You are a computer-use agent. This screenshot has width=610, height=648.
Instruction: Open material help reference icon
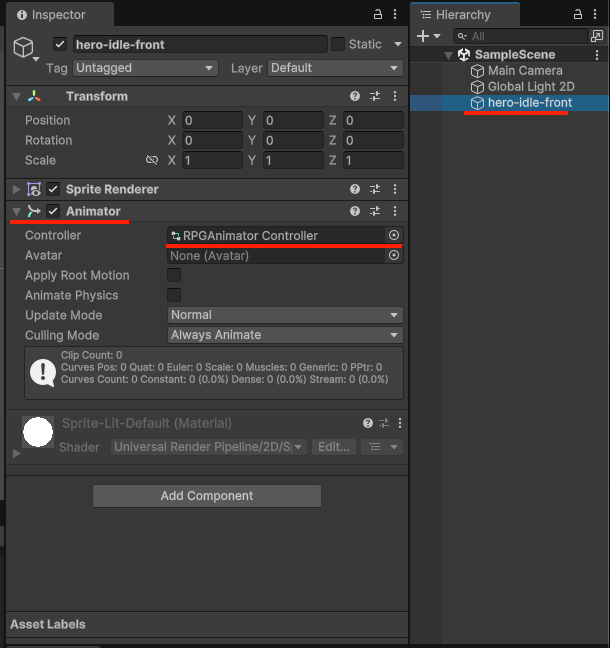pyautogui.click(x=368, y=423)
